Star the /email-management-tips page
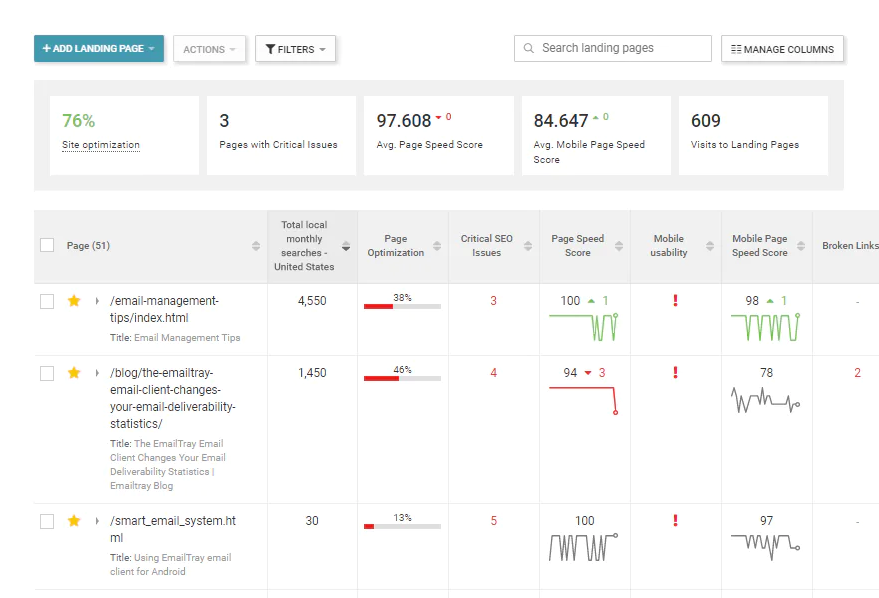 click(73, 300)
